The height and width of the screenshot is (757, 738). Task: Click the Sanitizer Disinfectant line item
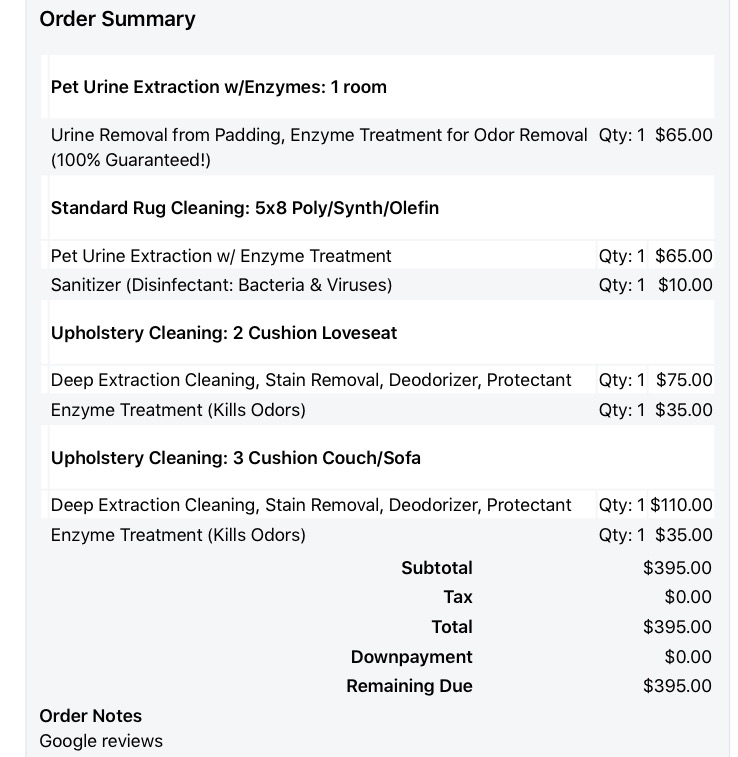point(221,285)
